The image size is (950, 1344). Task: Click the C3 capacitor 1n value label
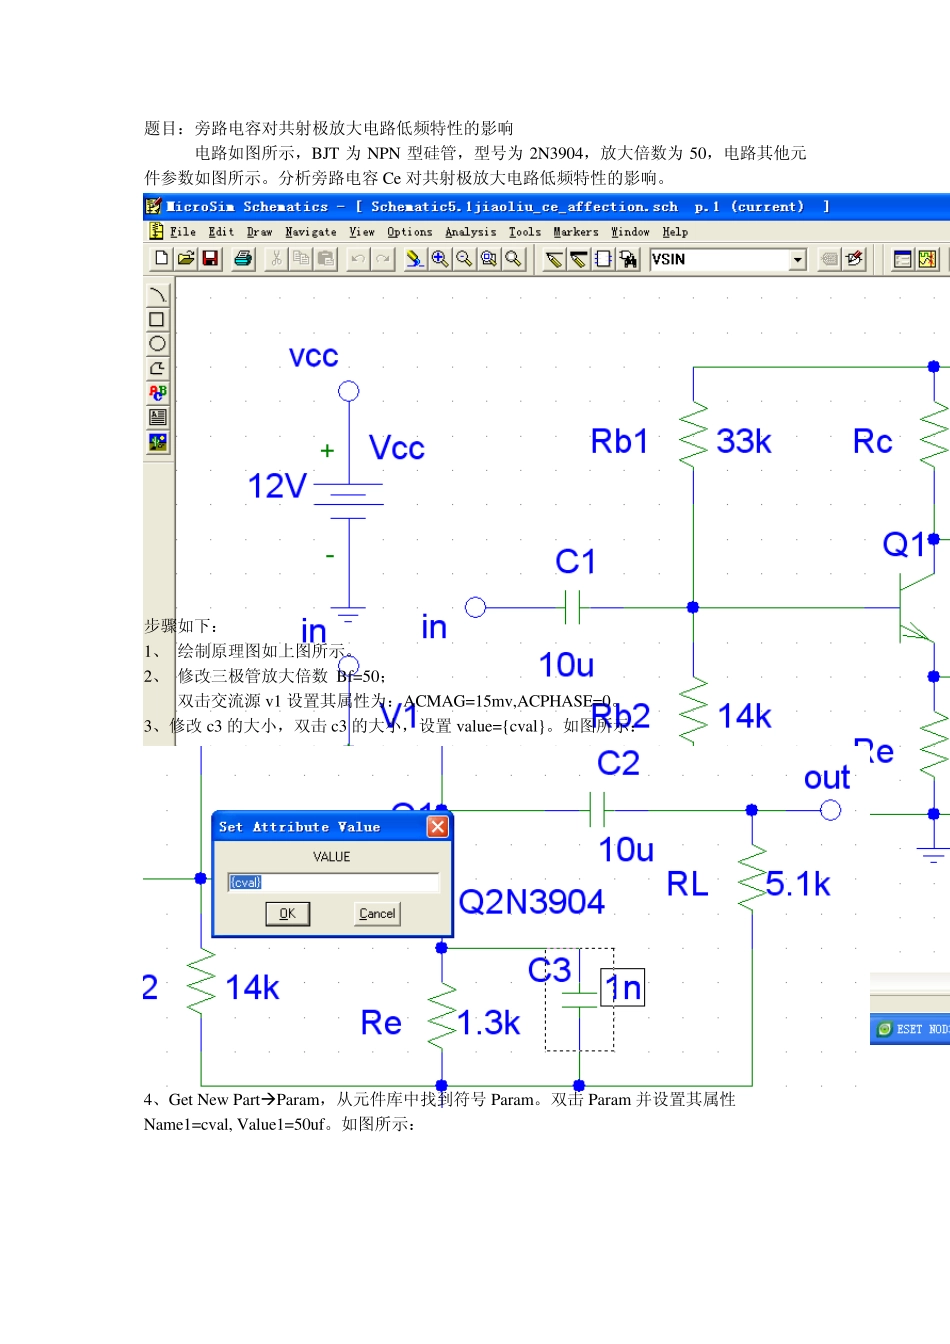tap(623, 988)
